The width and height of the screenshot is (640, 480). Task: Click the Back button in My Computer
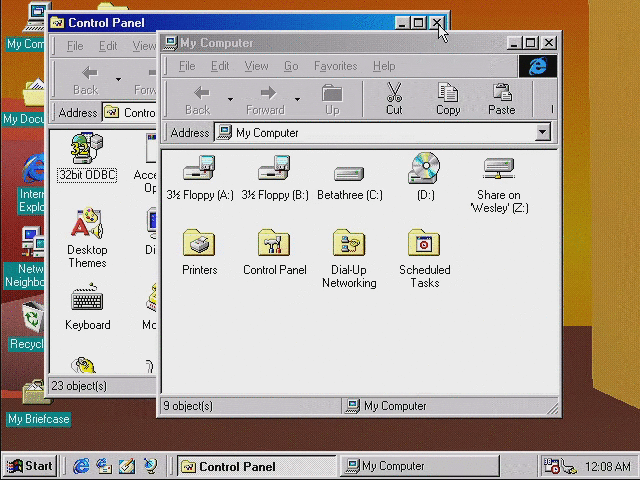pos(198,99)
